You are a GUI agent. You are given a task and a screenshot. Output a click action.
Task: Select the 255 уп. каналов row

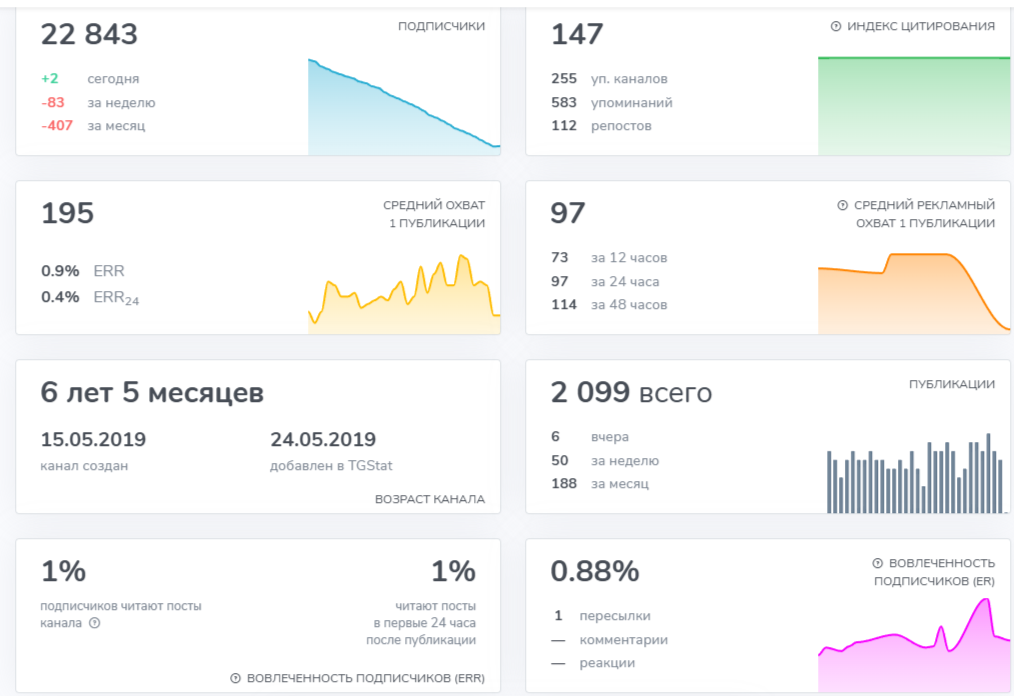click(609, 79)
